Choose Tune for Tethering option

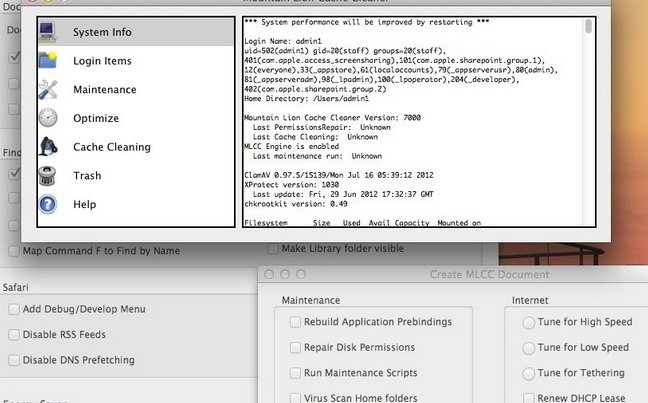528,374
